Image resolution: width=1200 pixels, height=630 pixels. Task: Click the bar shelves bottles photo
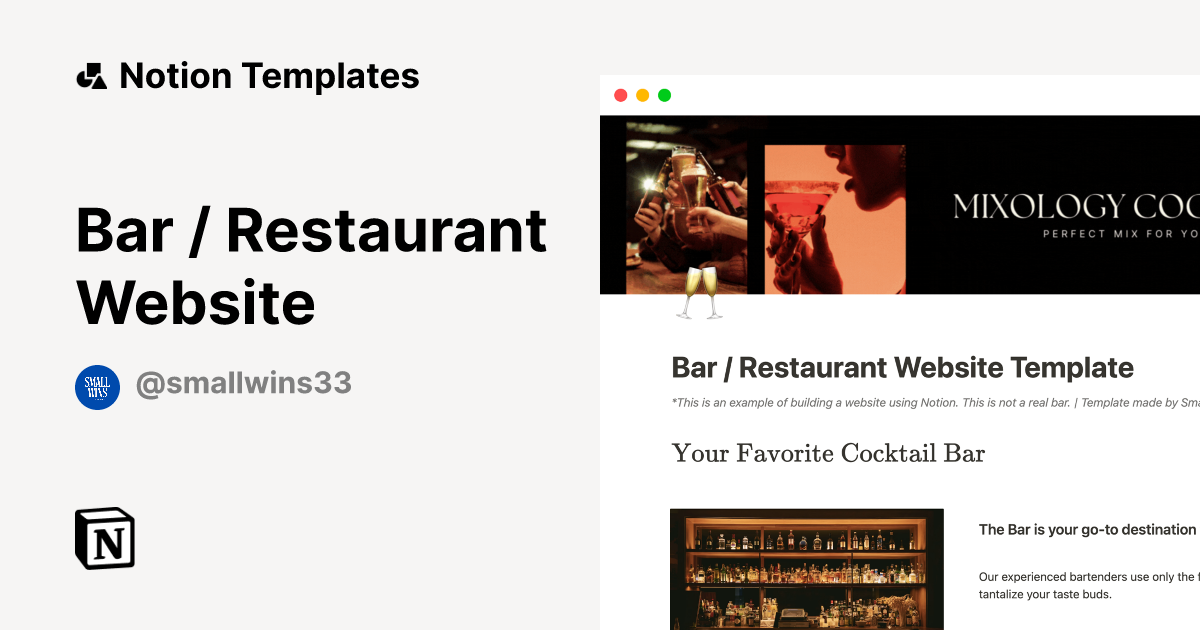[807, 569]
